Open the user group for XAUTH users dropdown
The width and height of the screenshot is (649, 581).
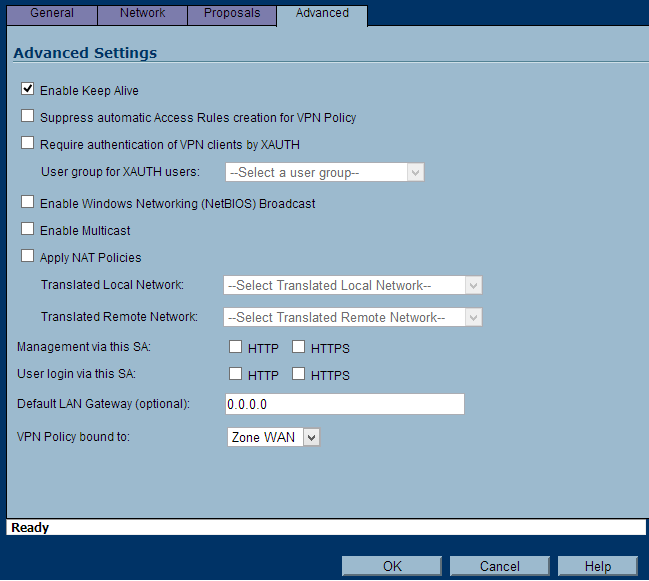(x=325, y=172)
